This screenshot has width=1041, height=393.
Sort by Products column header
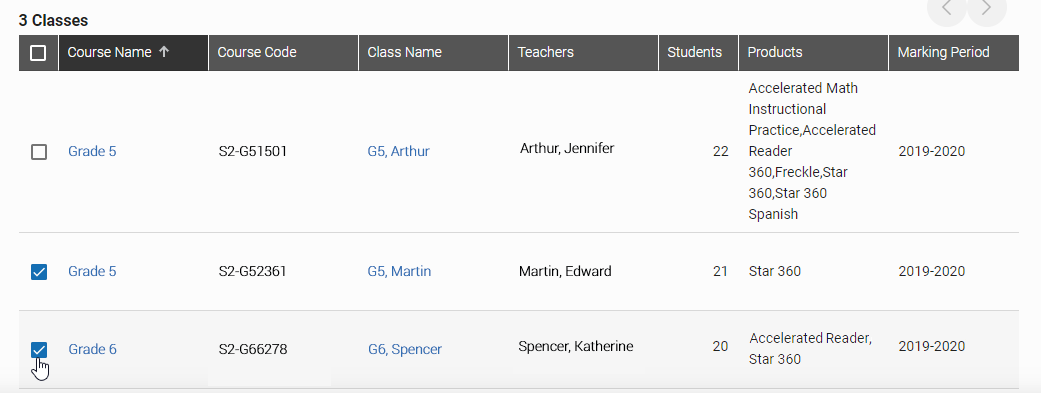coord(775,52)
